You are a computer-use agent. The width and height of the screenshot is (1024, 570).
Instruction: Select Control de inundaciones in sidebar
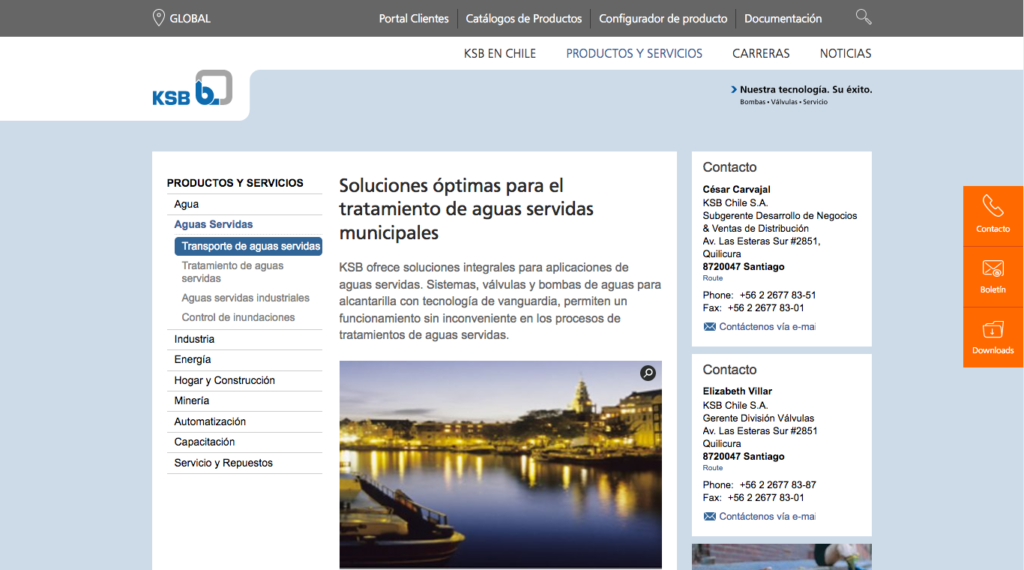238,317
